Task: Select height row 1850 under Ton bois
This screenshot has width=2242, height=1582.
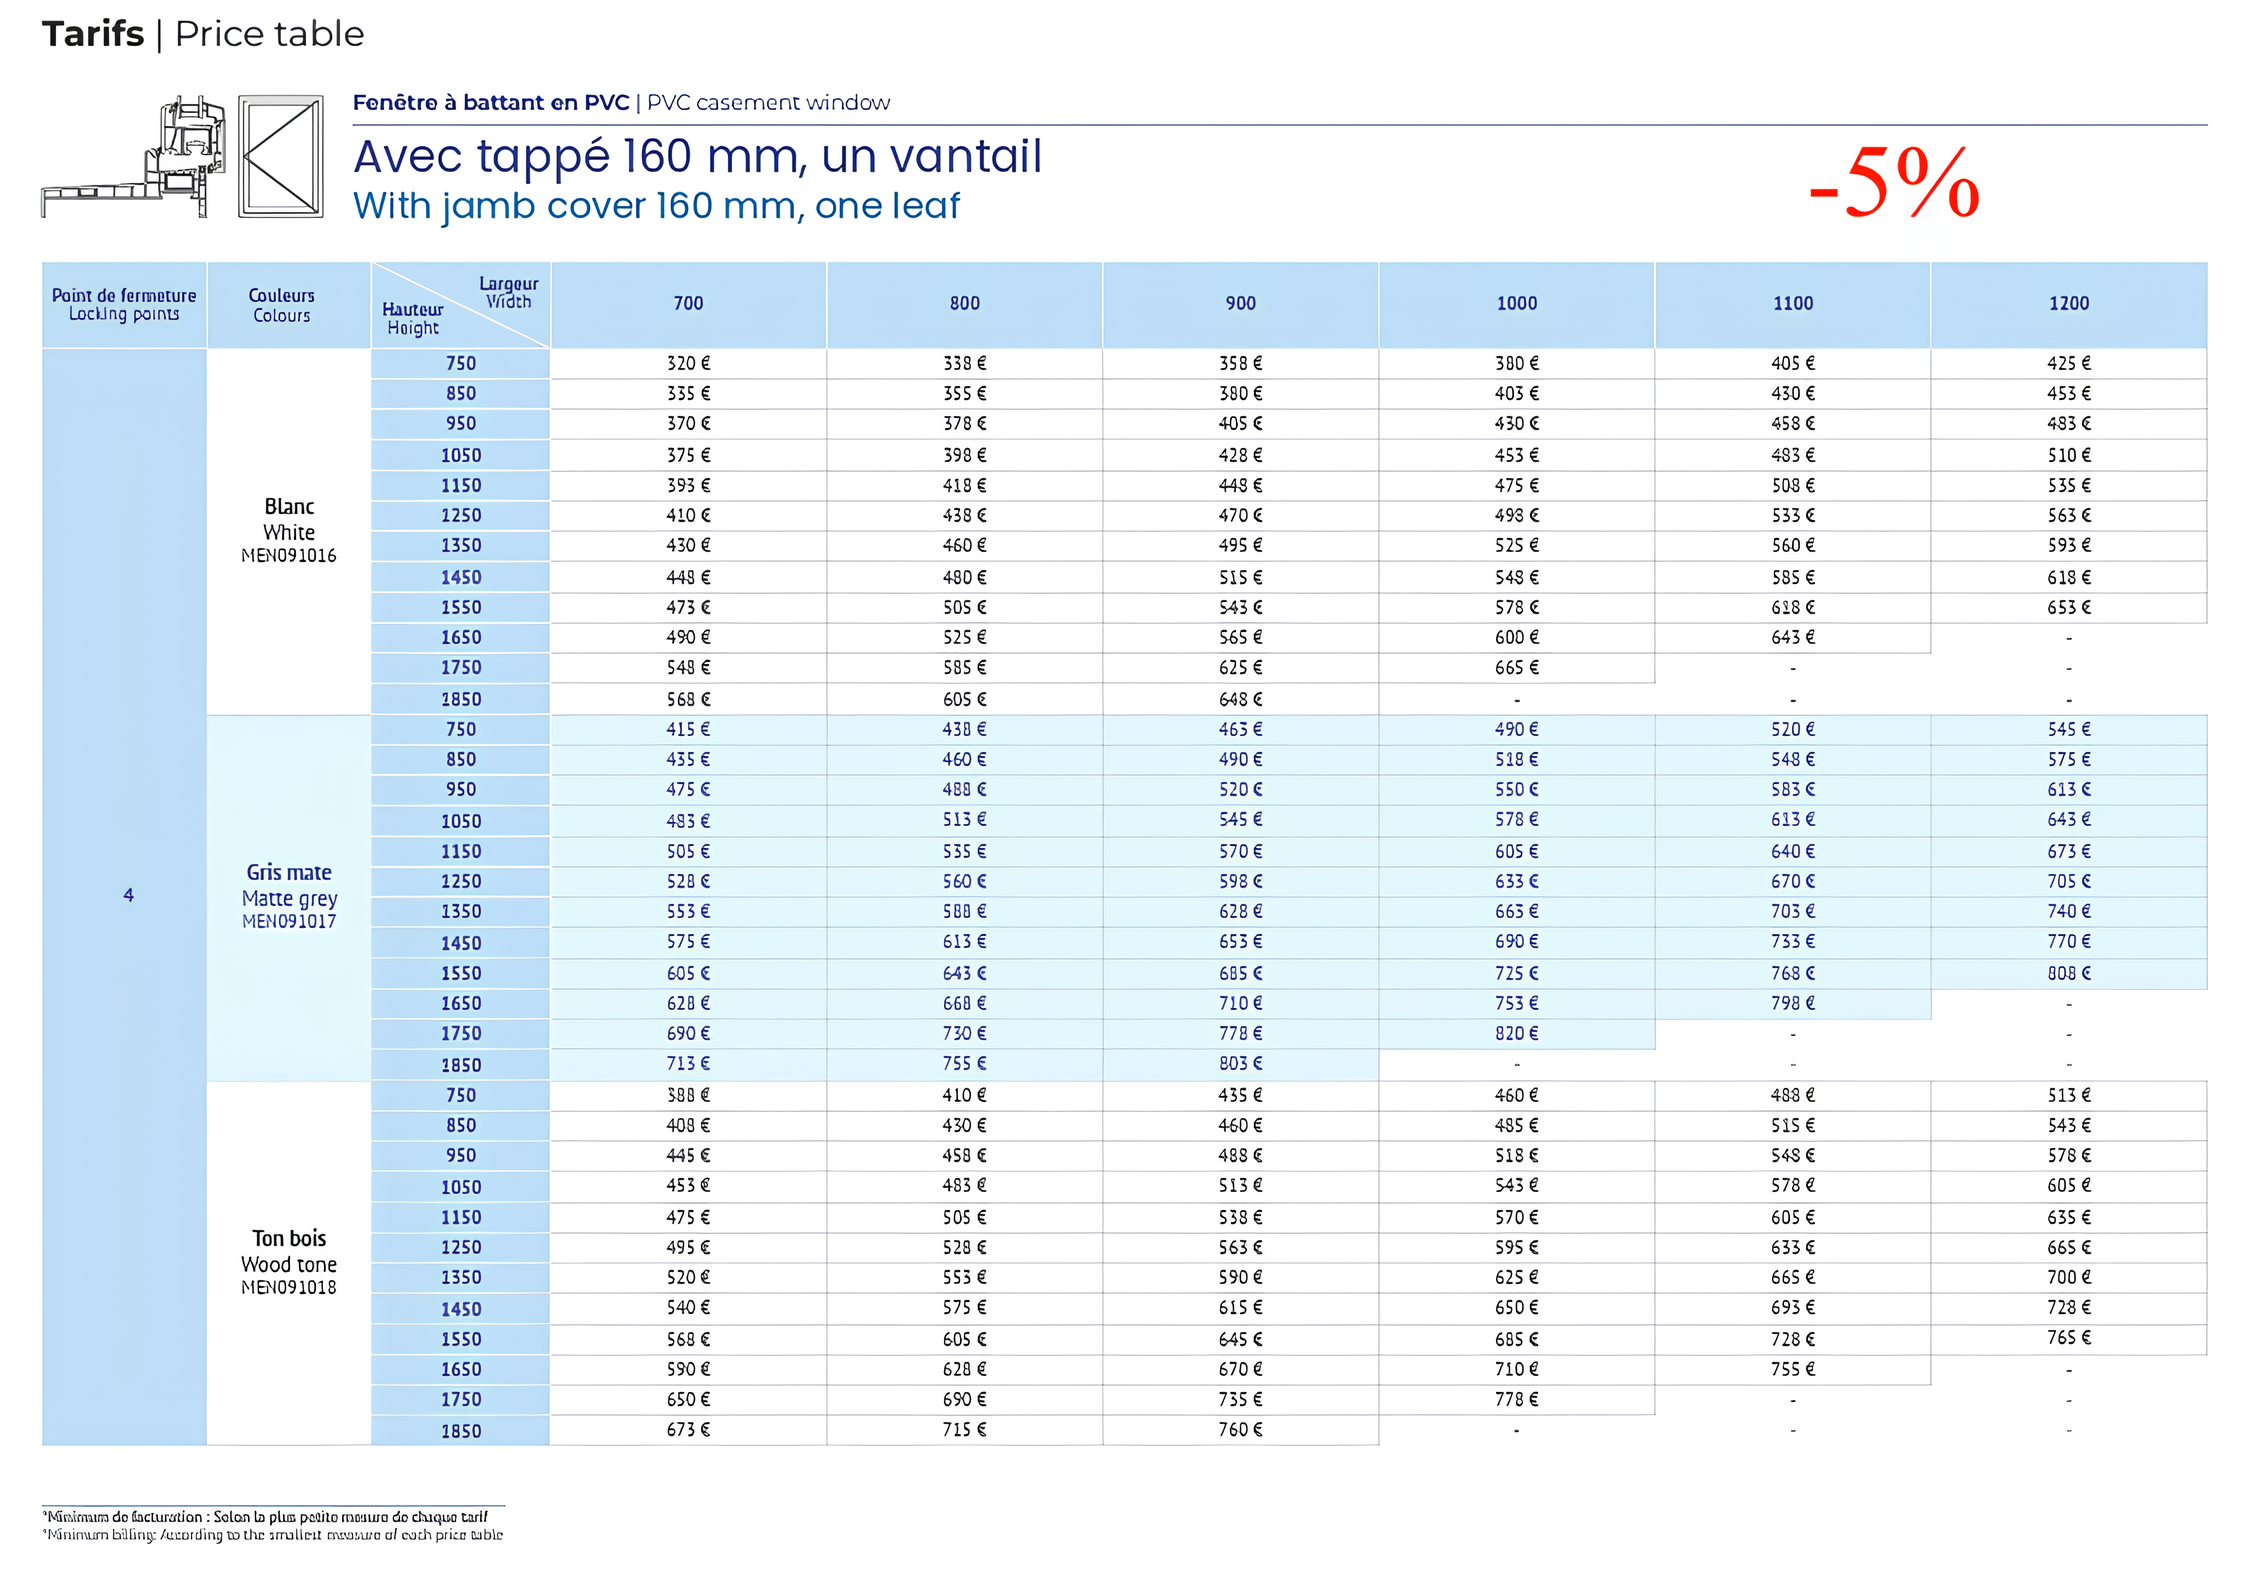Action: pos(460,1431)
